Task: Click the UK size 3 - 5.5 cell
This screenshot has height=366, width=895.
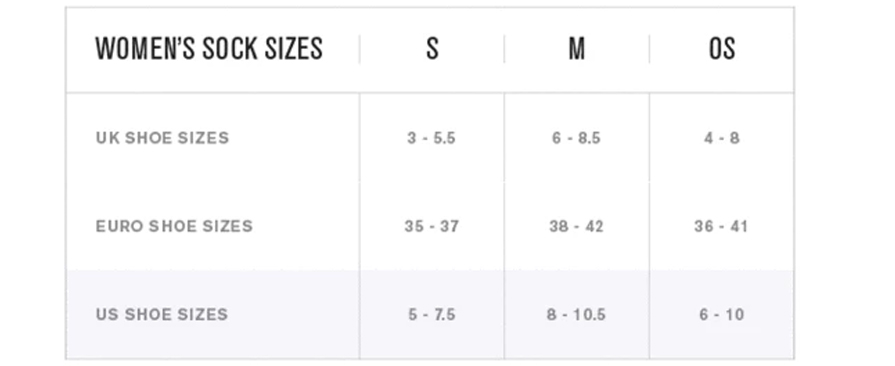Action: 432,138
